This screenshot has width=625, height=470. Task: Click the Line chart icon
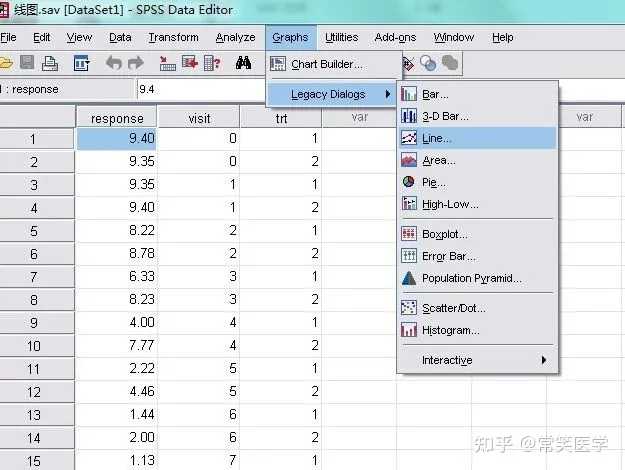[x=409, y=138]
